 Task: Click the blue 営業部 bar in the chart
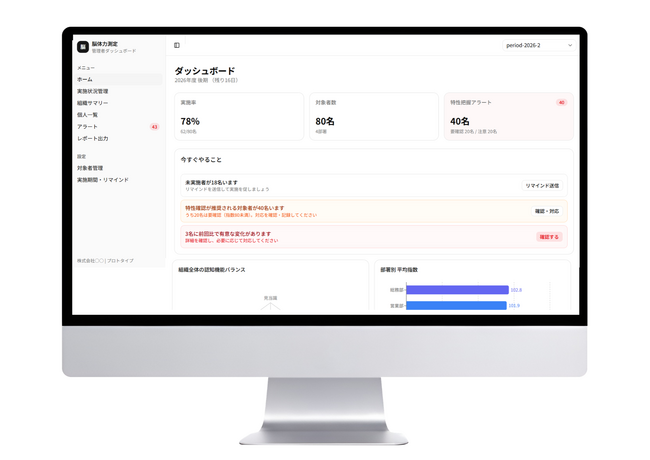pyautogui.click(x=456, y=305)
